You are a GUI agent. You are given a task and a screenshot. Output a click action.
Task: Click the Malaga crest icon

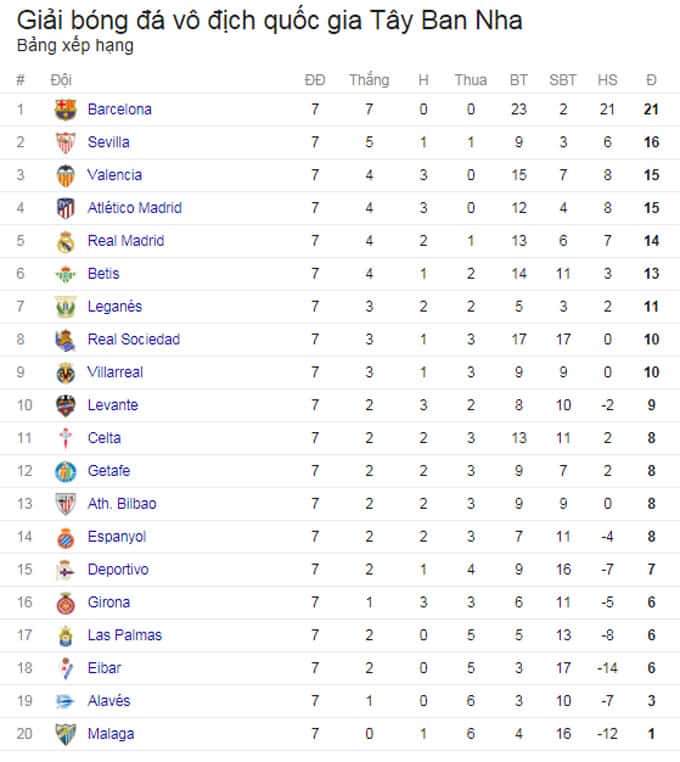(x=66, y=734)
